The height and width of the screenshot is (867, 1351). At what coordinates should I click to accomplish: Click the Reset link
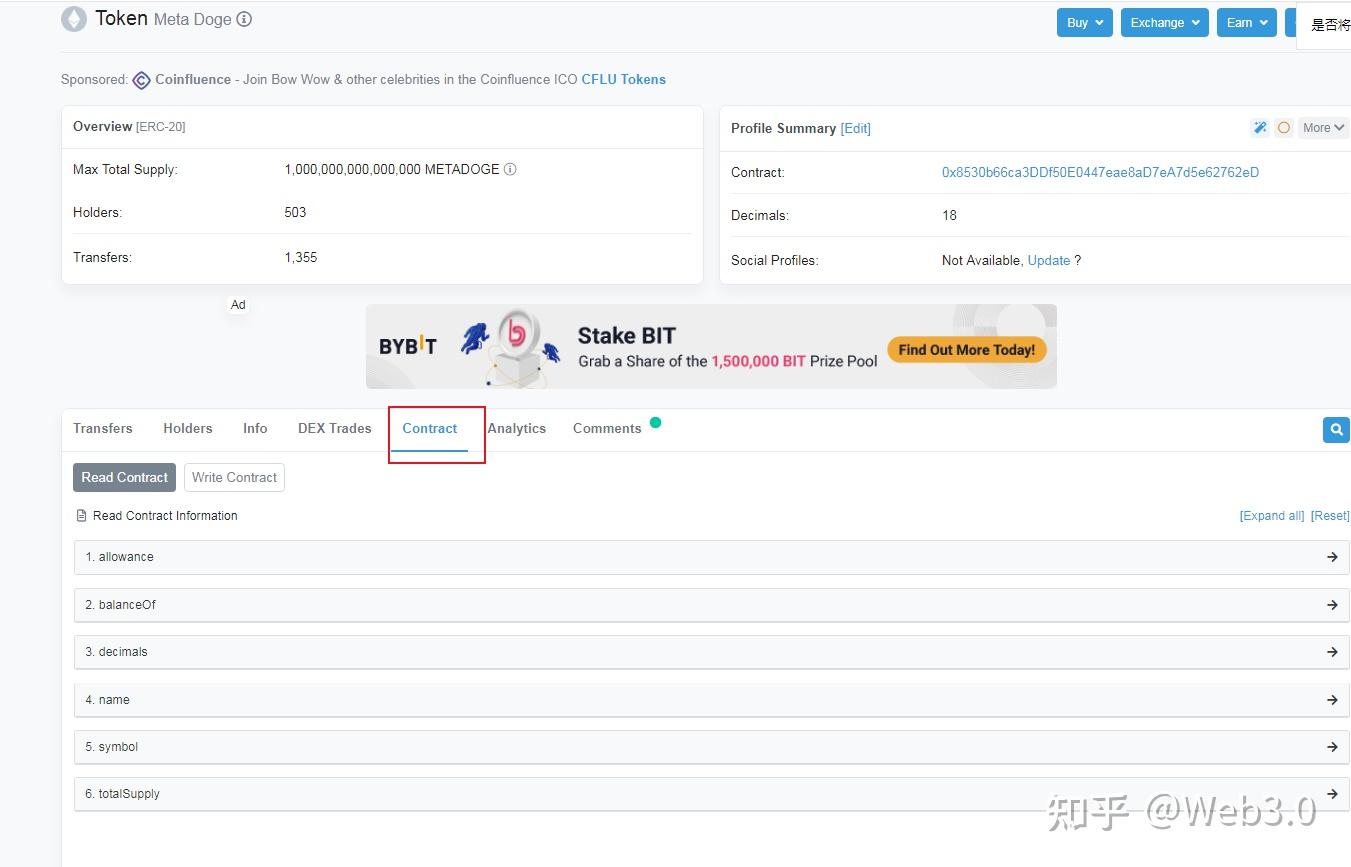pos(1330,516)
